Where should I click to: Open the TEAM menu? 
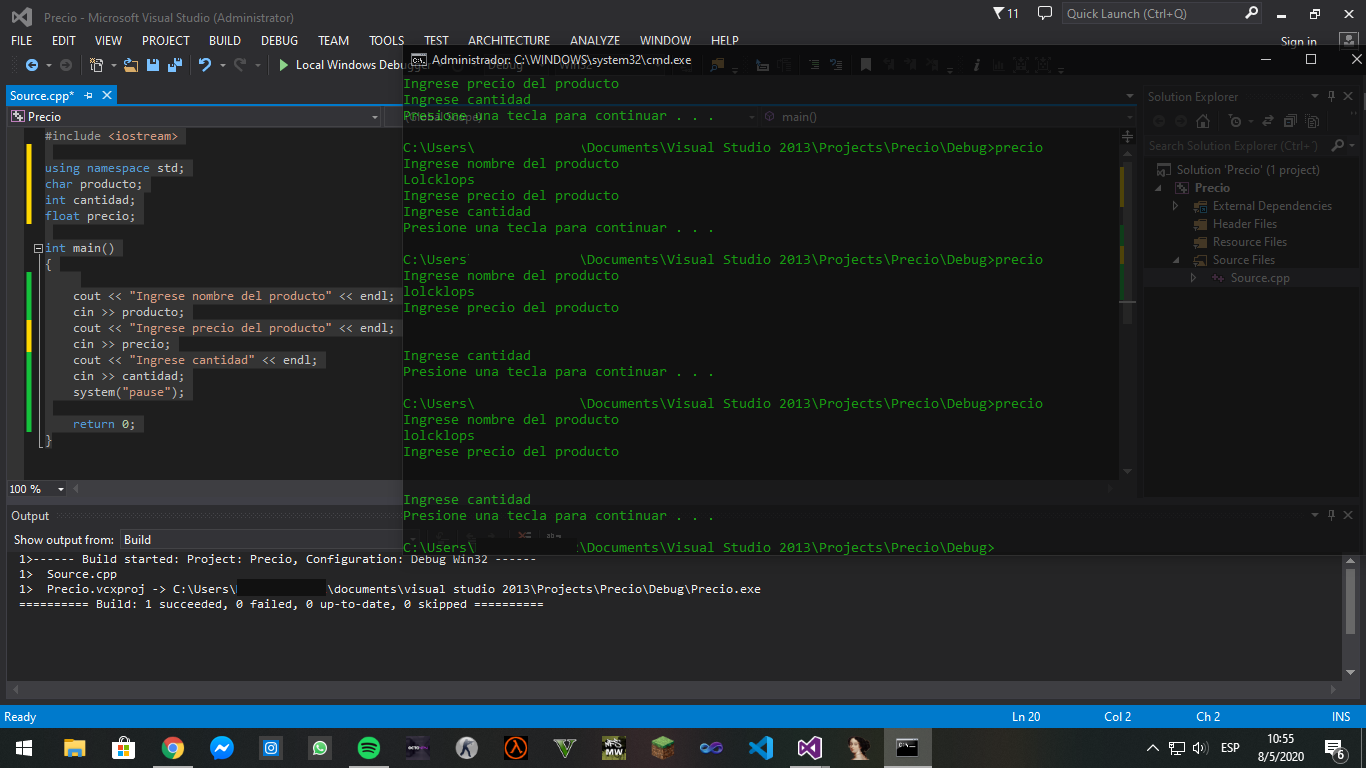333,41
